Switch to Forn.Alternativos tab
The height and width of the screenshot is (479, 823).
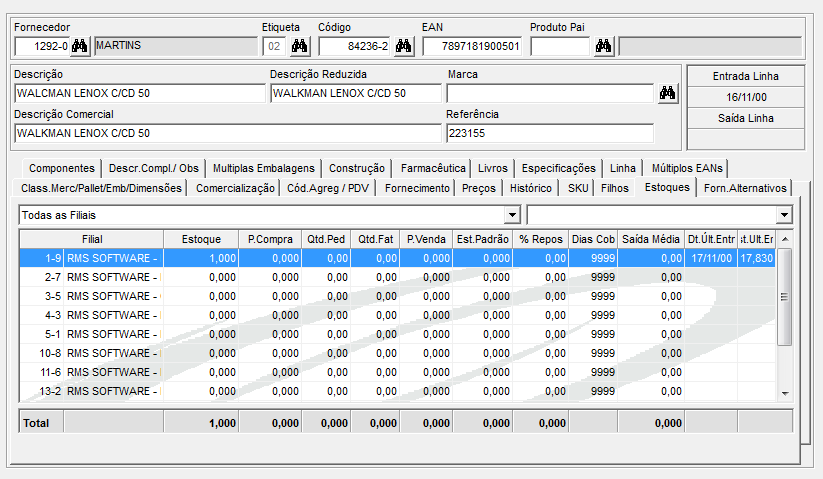[x=746, y=188]
